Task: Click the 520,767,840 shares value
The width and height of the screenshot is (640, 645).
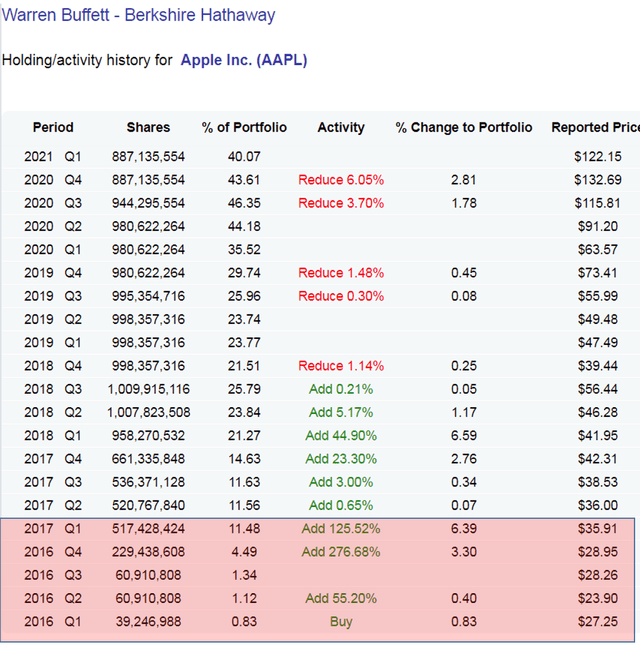Action: [148, 505]
